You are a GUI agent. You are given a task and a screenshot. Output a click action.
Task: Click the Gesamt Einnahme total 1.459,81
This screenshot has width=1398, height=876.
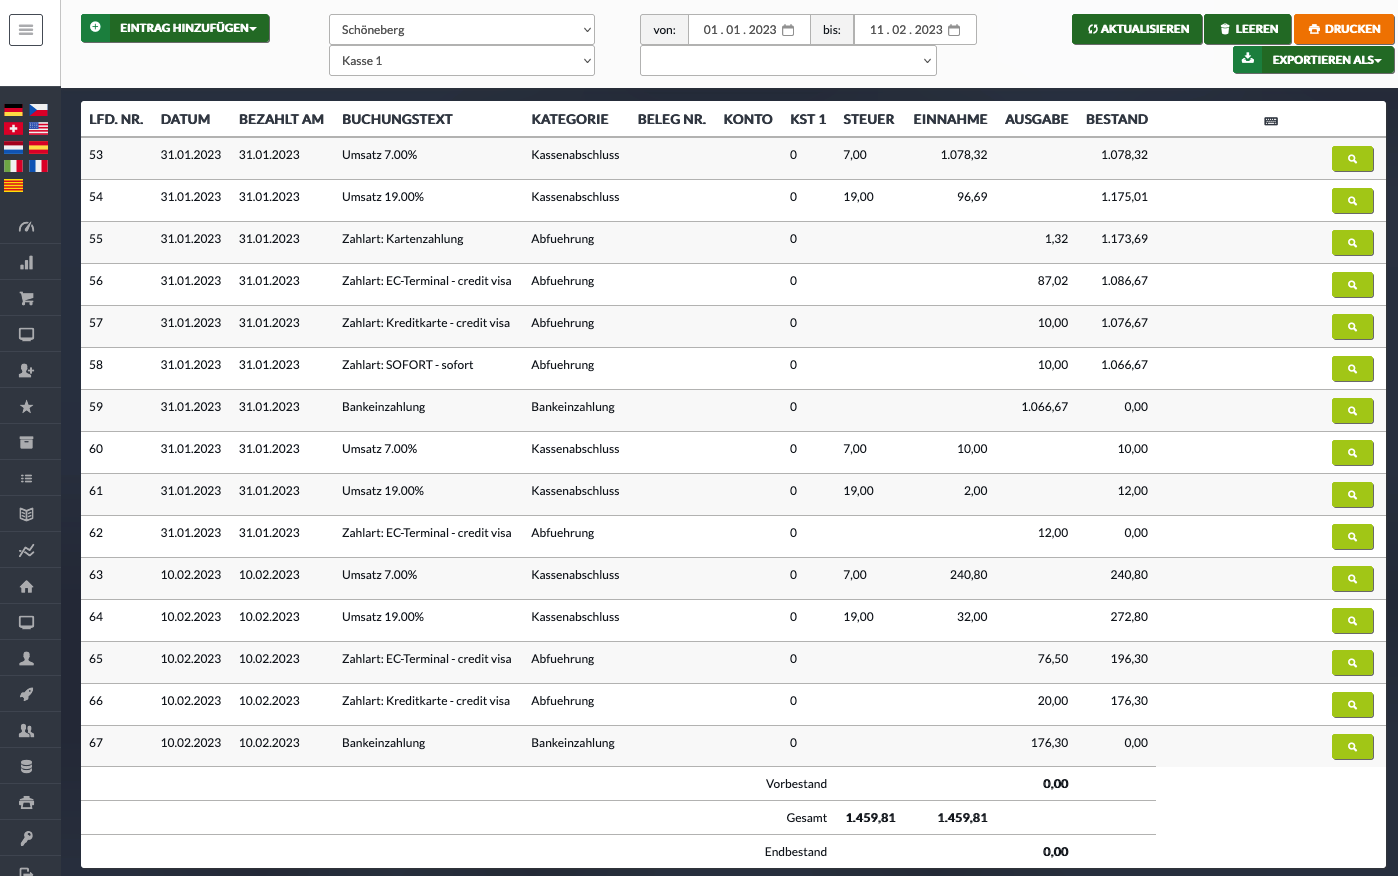point(962,818)
